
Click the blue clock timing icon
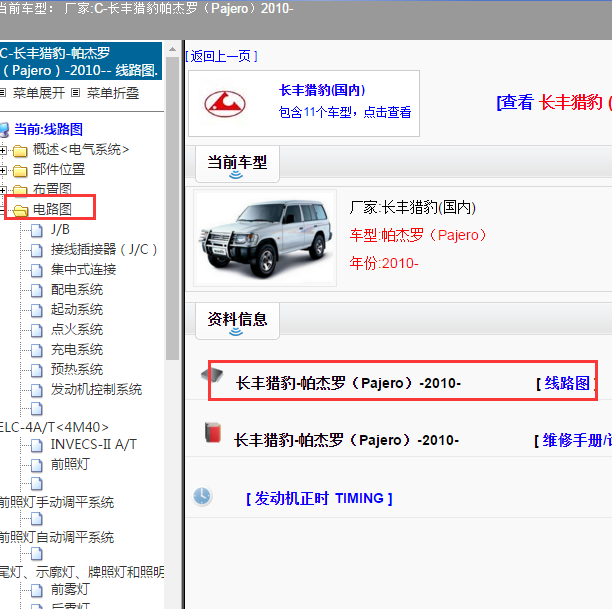pos(202,496)
